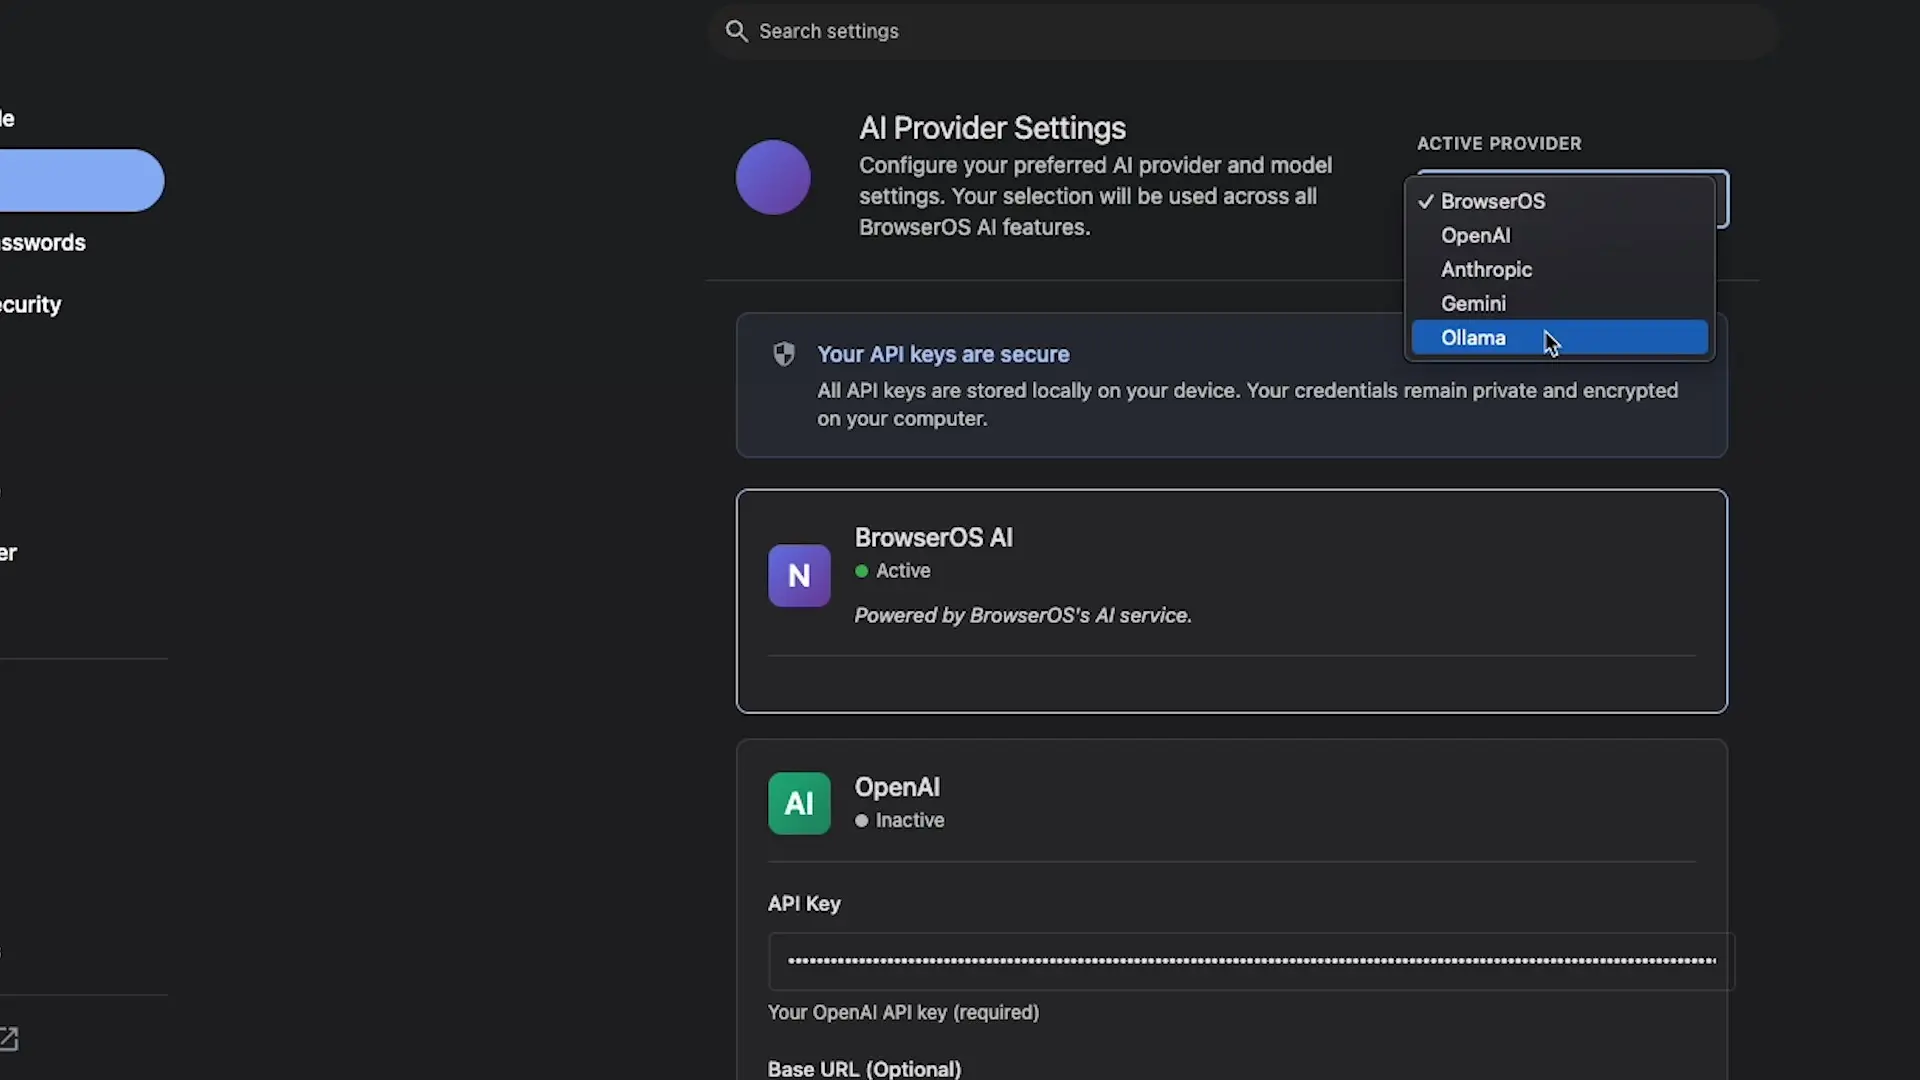Click the Search settings field
The width and height of the screenshot is (1920, 1080).
tap(1242, 31)
